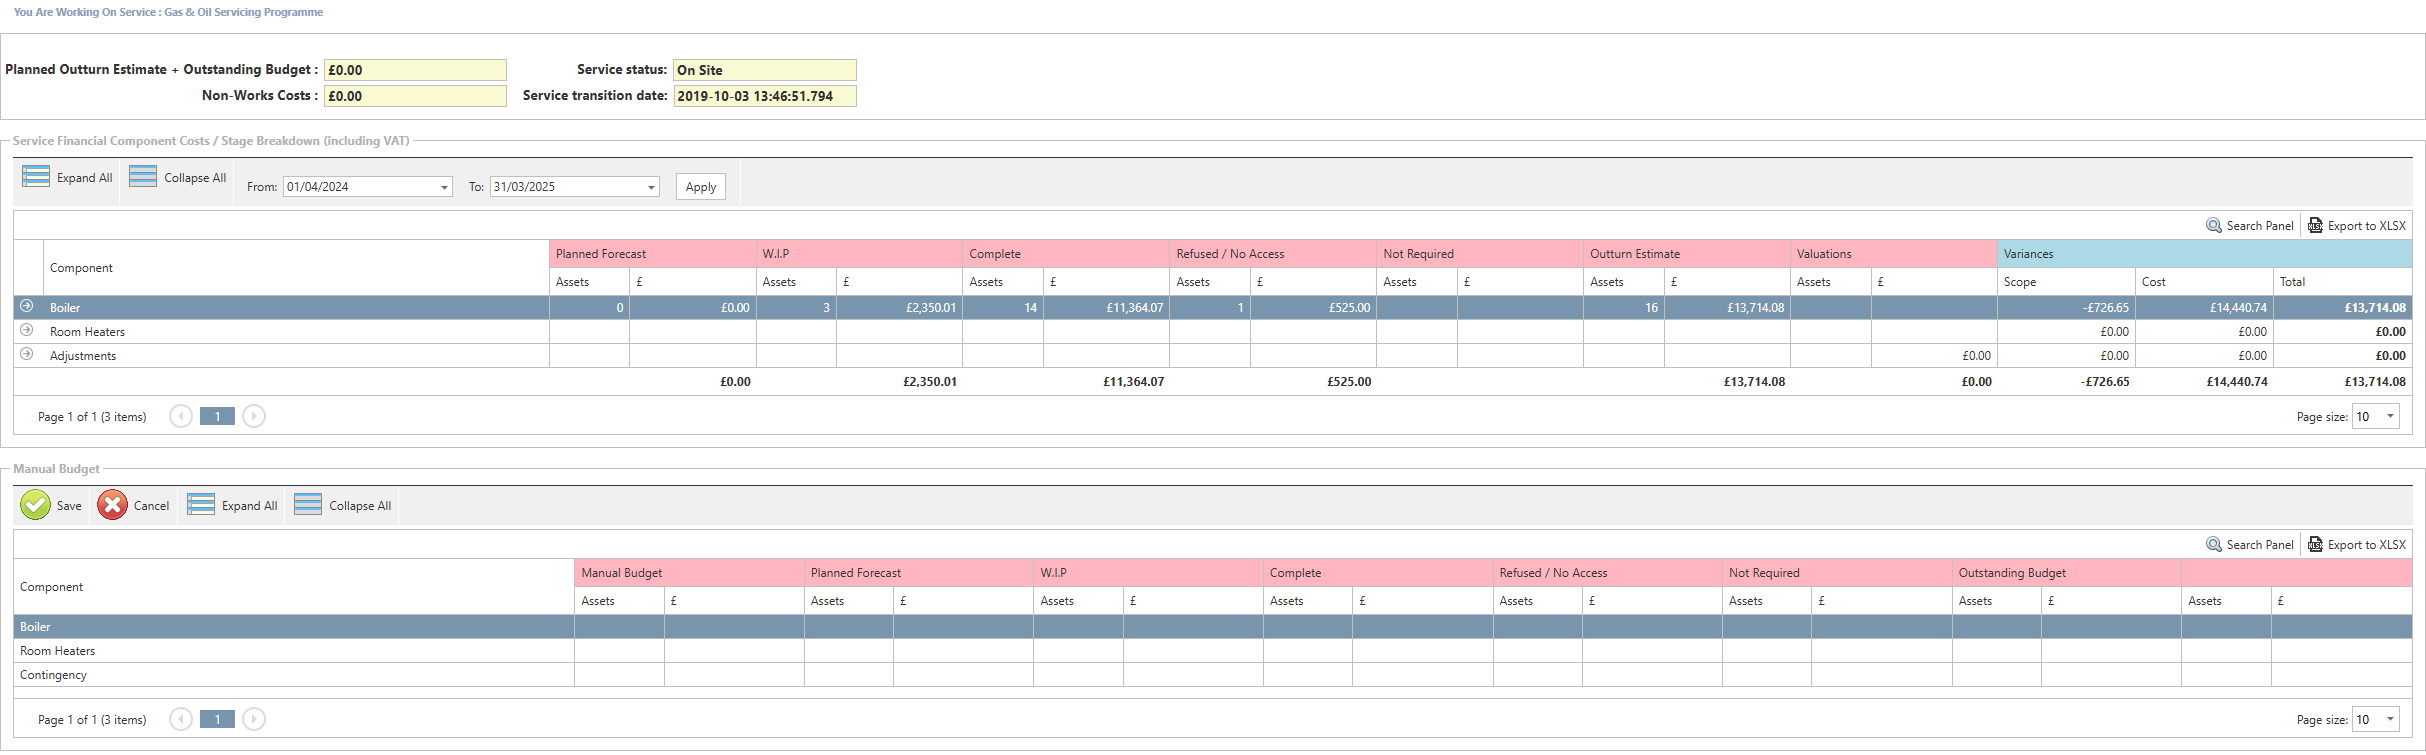This screenshot has width=2426, height=755.
Task: Click the Non-Works Costs field
Action: tap(415, 96)
